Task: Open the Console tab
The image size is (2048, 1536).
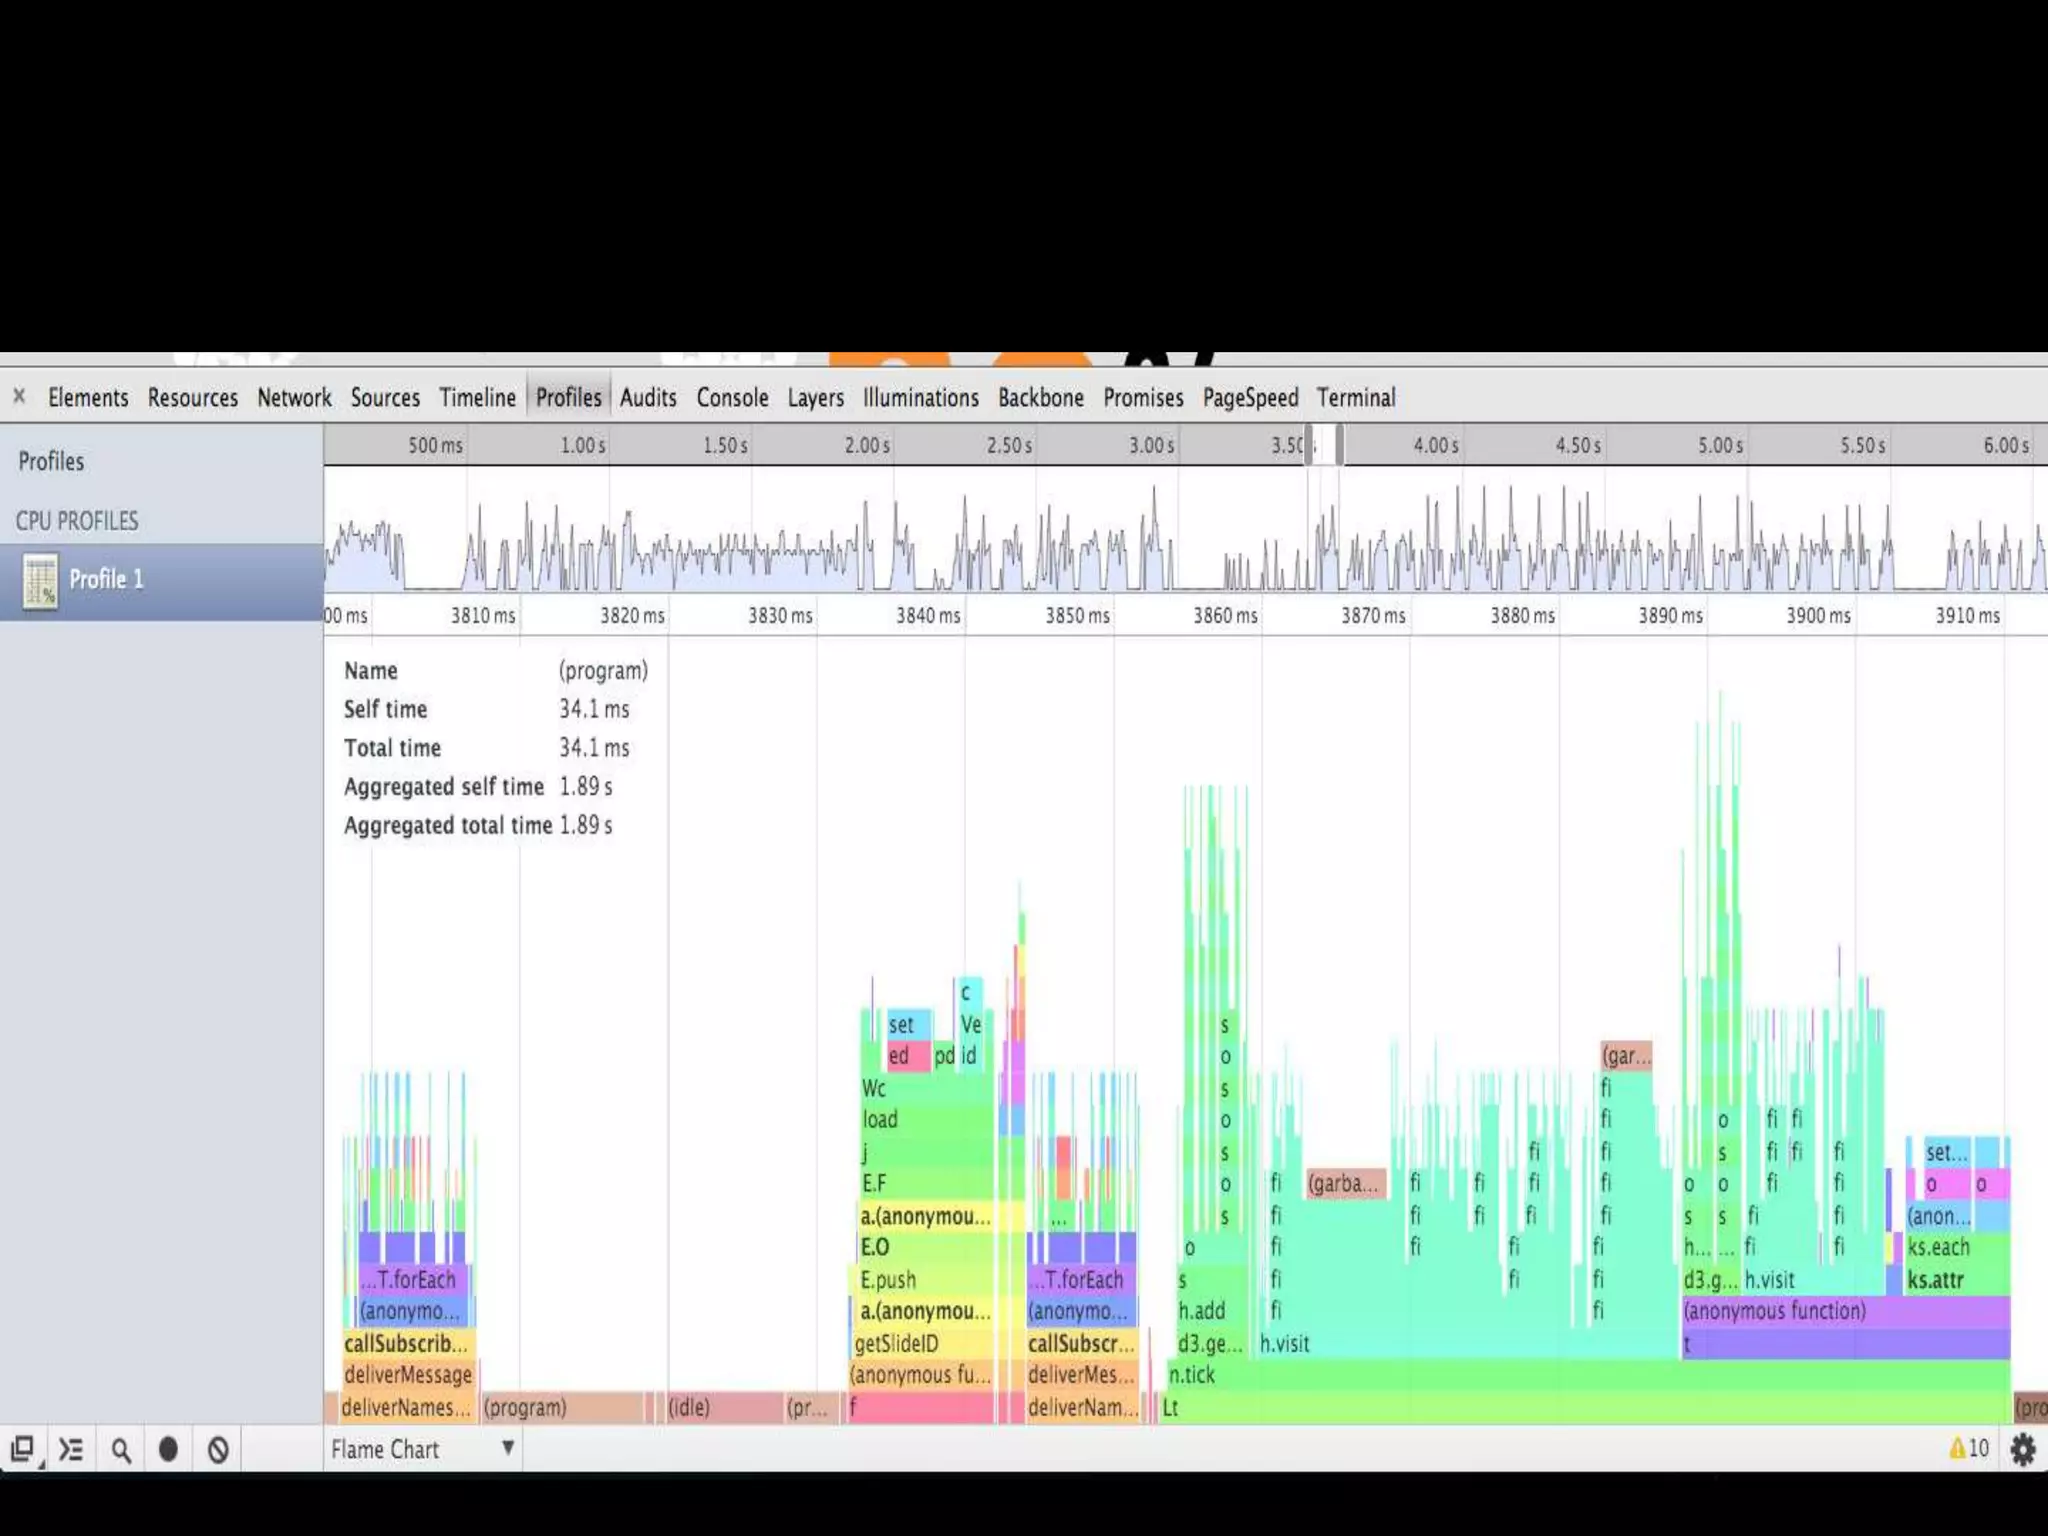Action: coord(732,398)
